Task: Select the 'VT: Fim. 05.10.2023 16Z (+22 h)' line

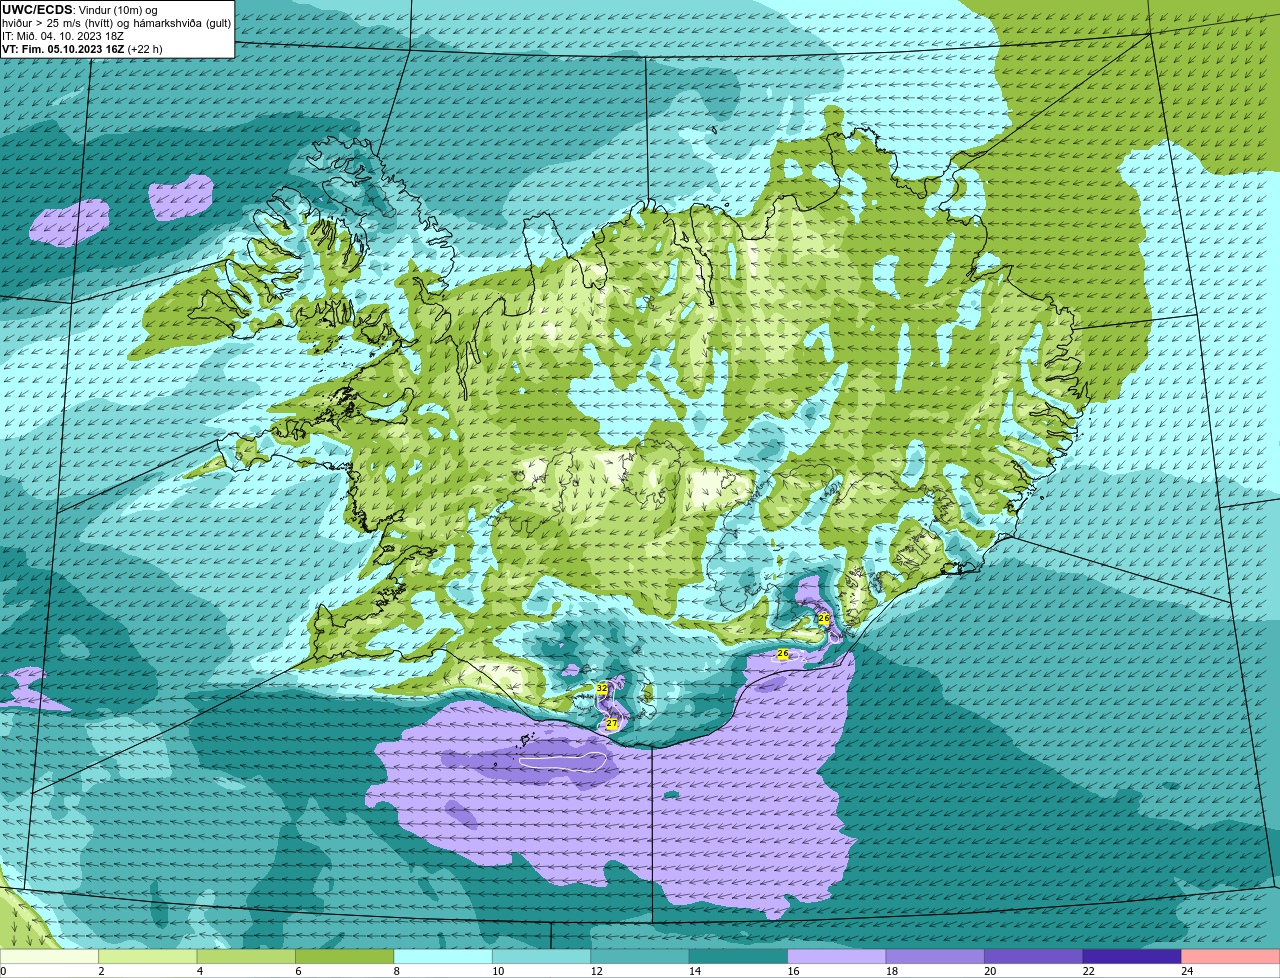Action: tap(82, 49)
